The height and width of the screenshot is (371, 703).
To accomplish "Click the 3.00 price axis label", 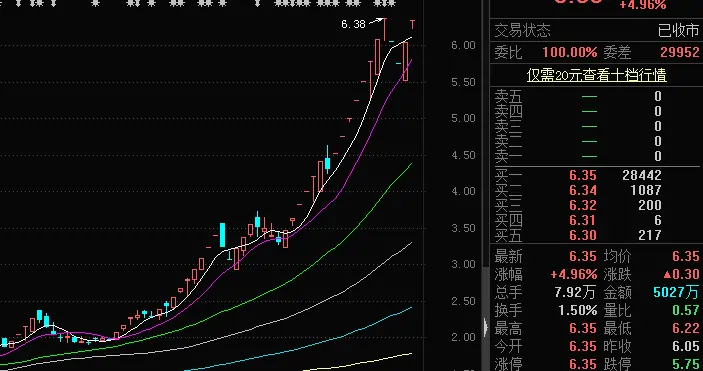I will pyautogui.click(x=464, y=264).
